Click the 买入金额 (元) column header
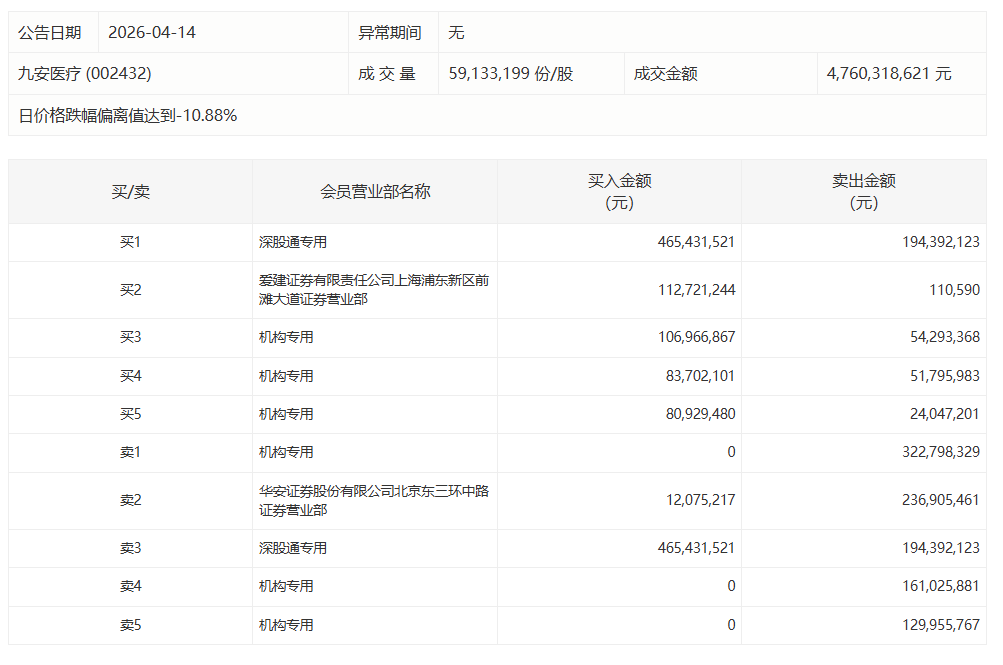Image resolution: width=1003 pixels, height=665 pixels. point(619,191)
